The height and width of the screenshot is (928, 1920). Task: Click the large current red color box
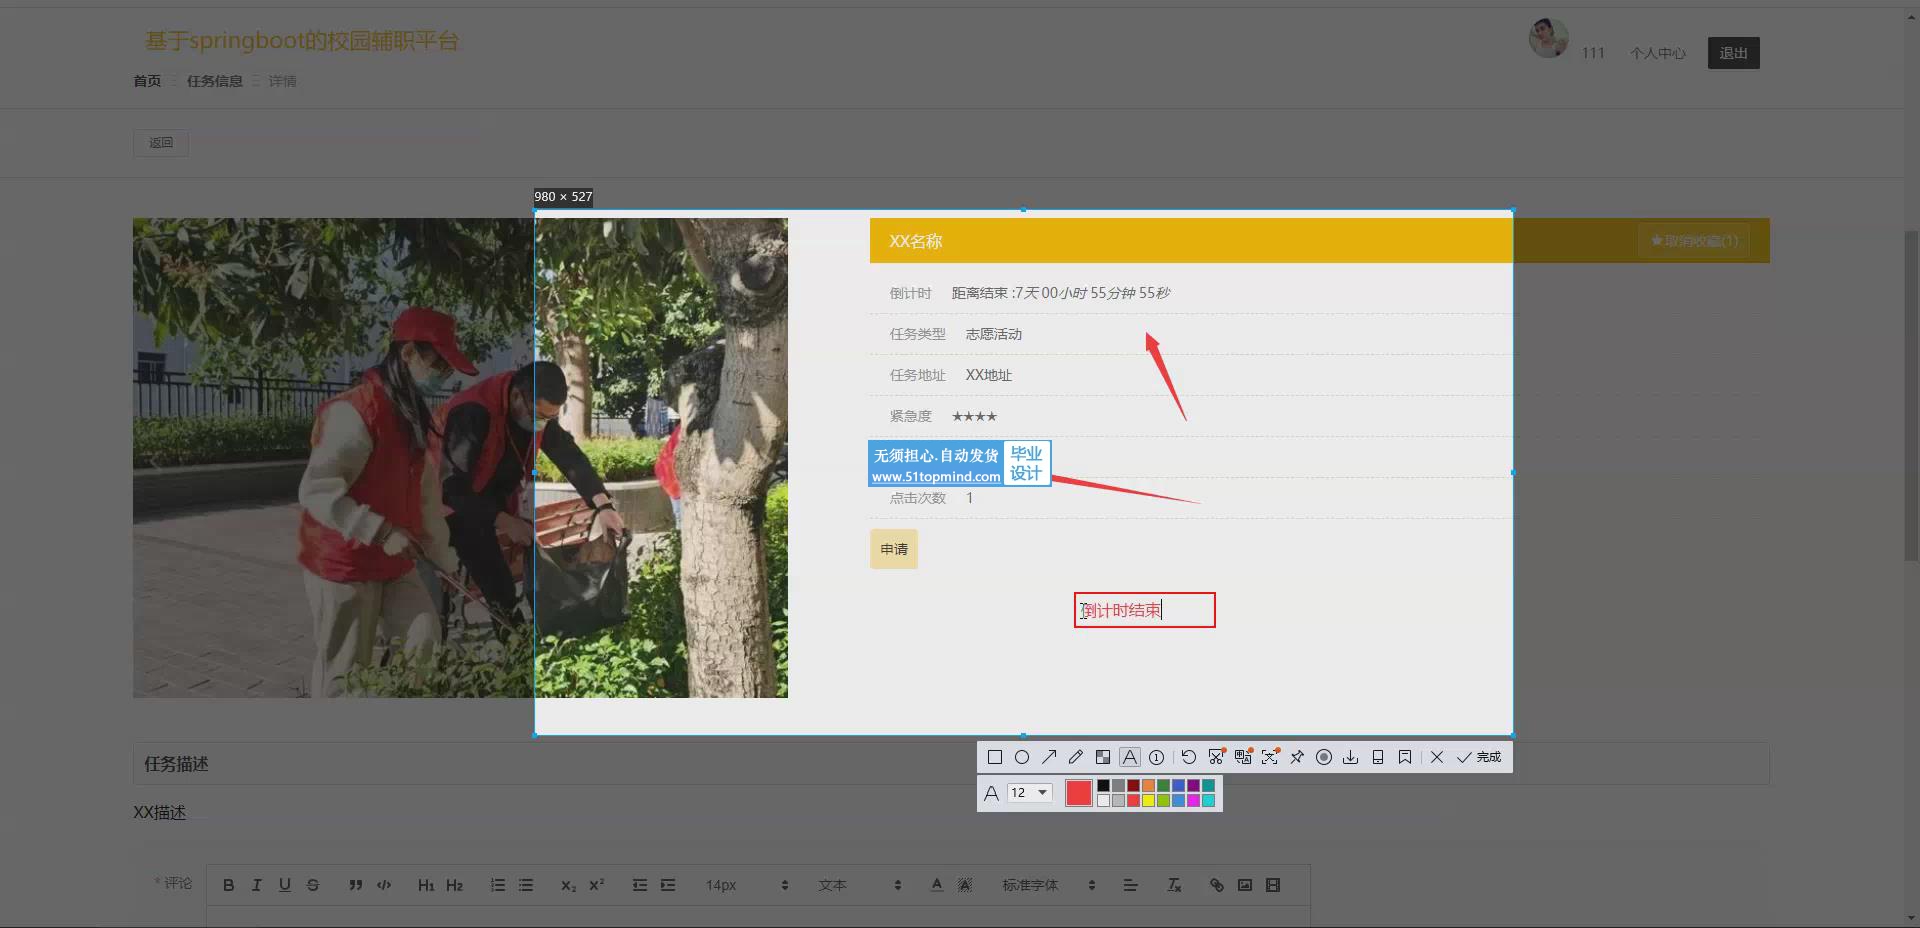[x=1079, y=793]
